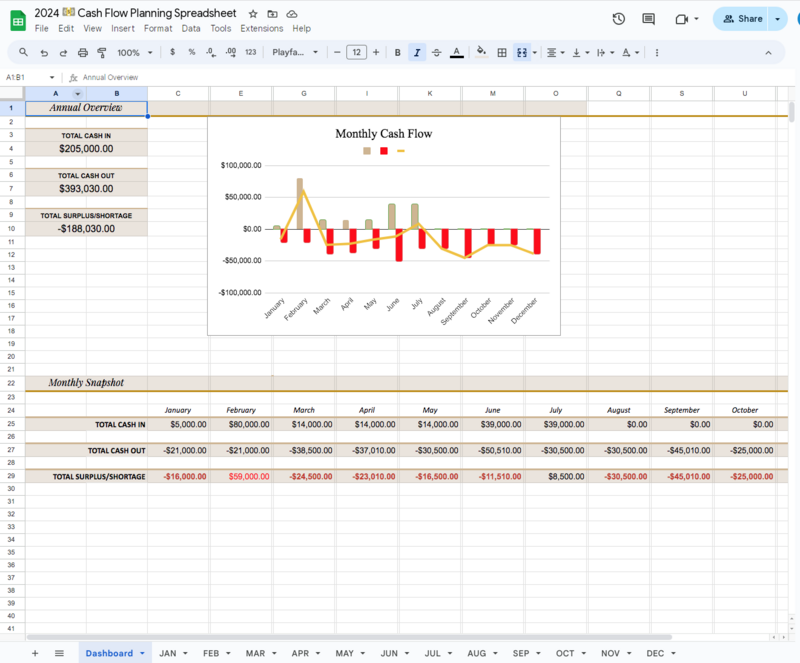Open the search menus magnifier icon
The height and width of the screenshot is (663, 800).
pos(23,52)
